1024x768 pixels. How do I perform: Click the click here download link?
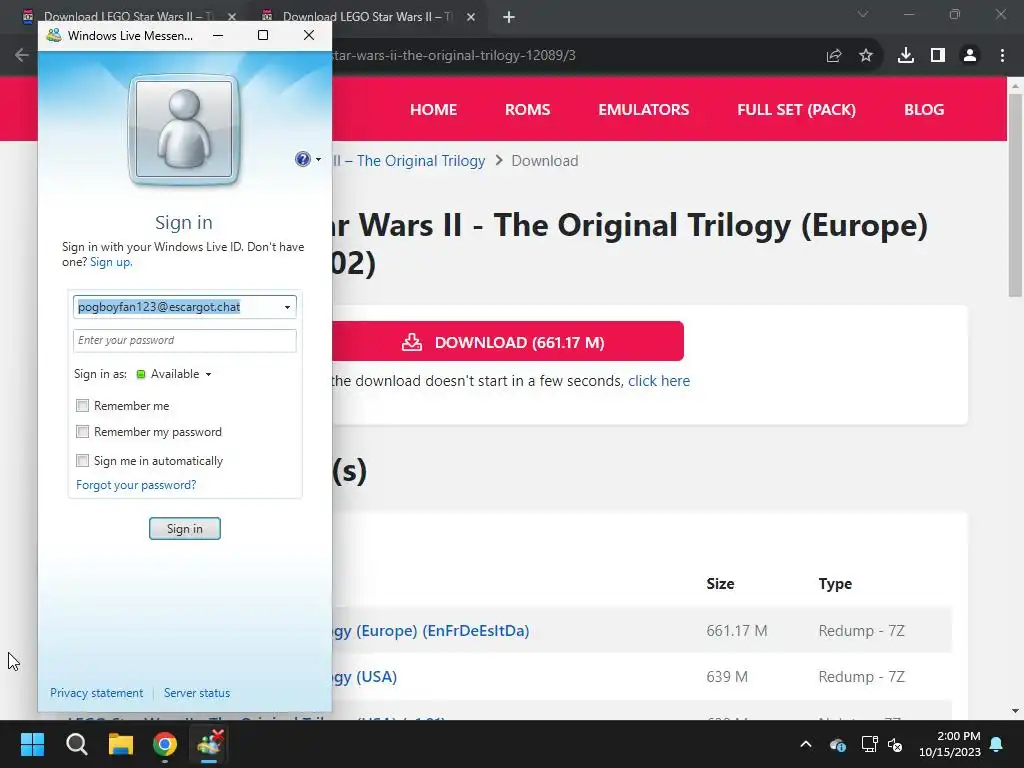point(659,381)
